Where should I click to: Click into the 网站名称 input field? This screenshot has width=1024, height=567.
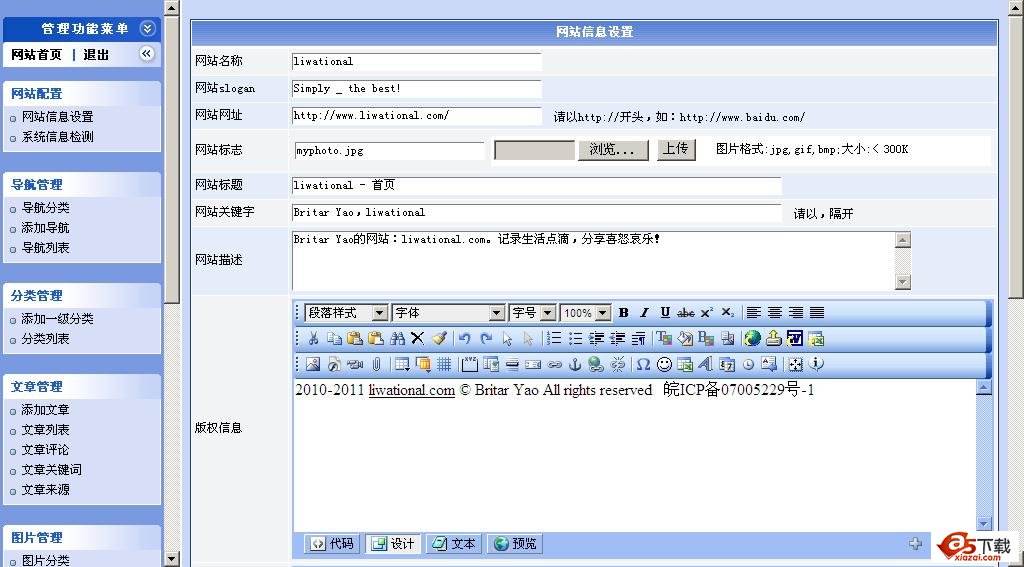(416, 62)
